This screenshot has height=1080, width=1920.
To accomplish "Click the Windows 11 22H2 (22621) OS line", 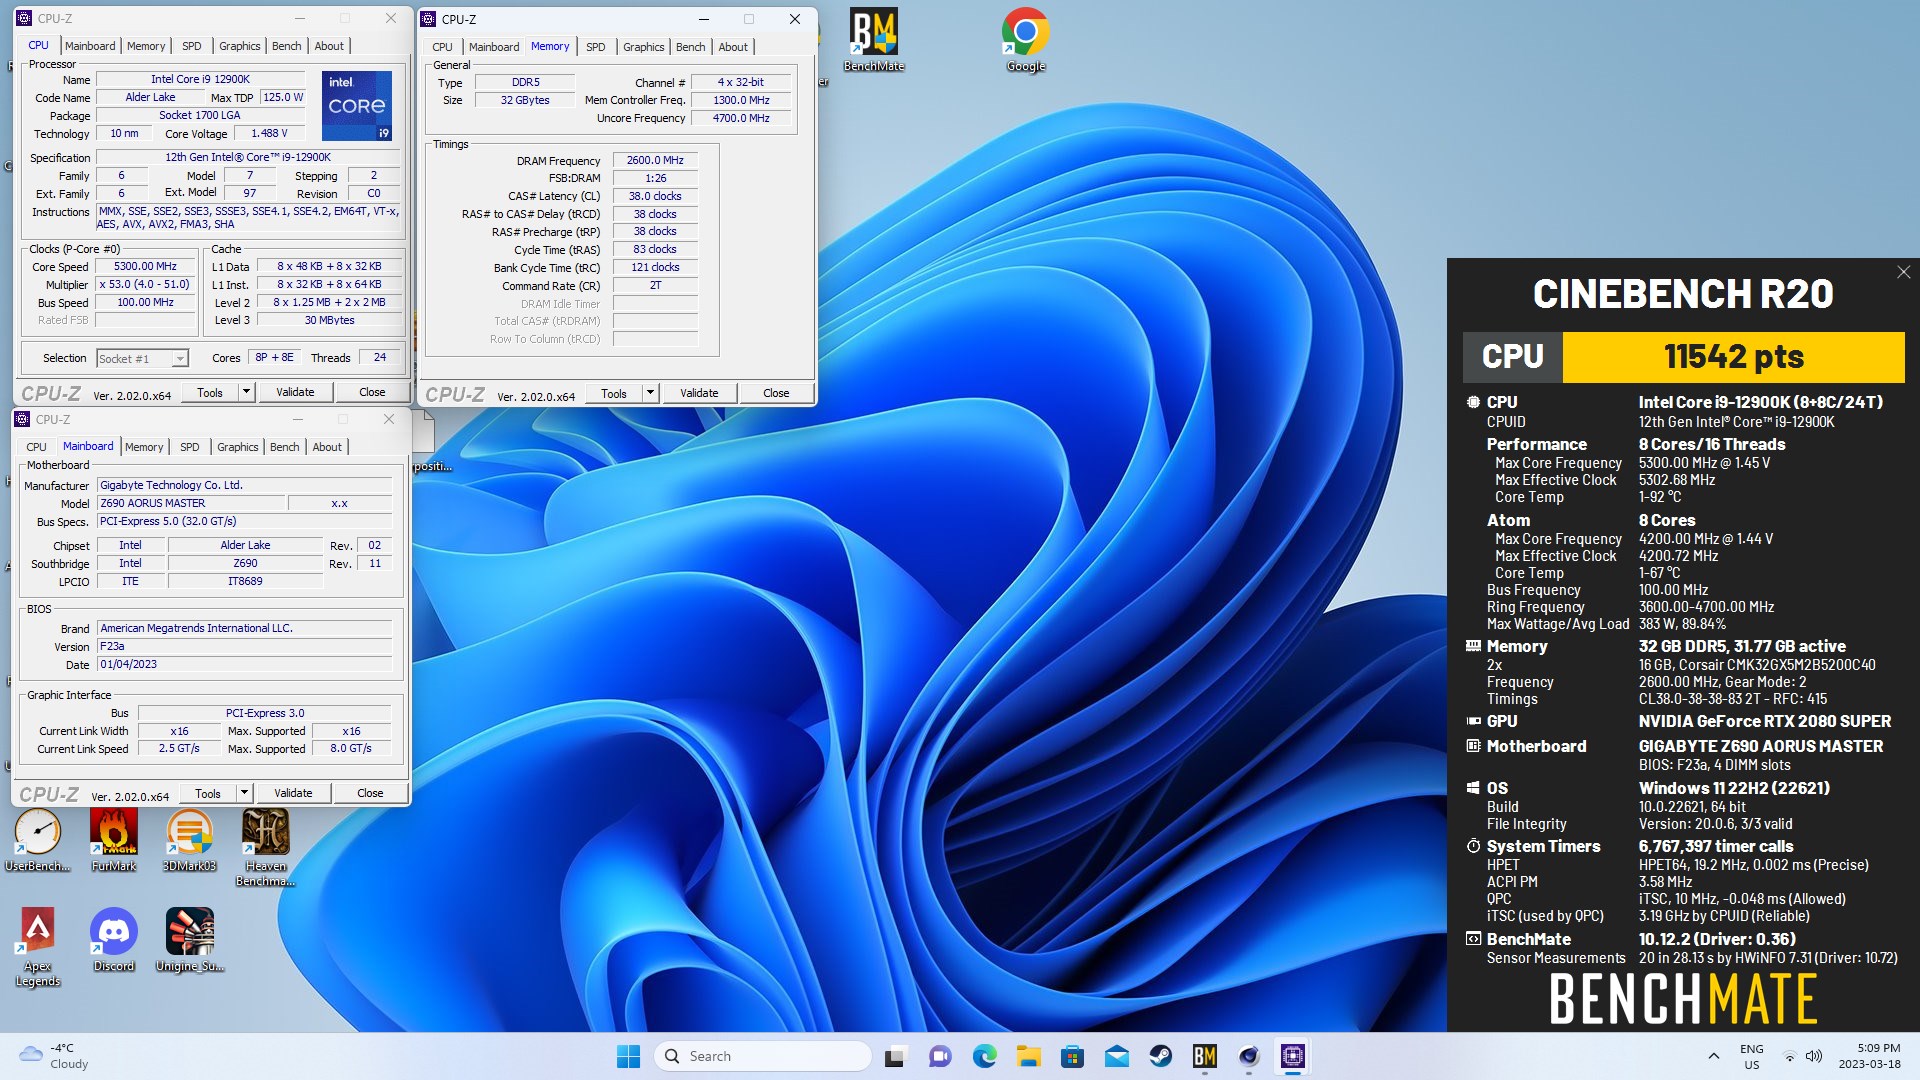I will 1734,788.
